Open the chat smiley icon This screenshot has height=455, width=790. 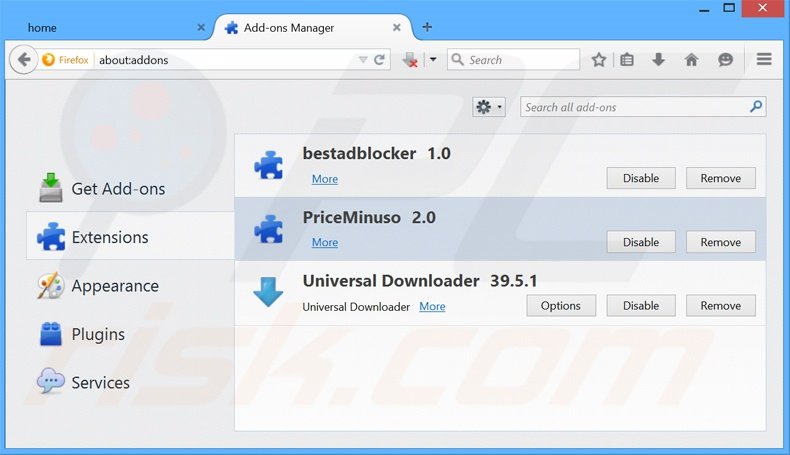point(725,59)
